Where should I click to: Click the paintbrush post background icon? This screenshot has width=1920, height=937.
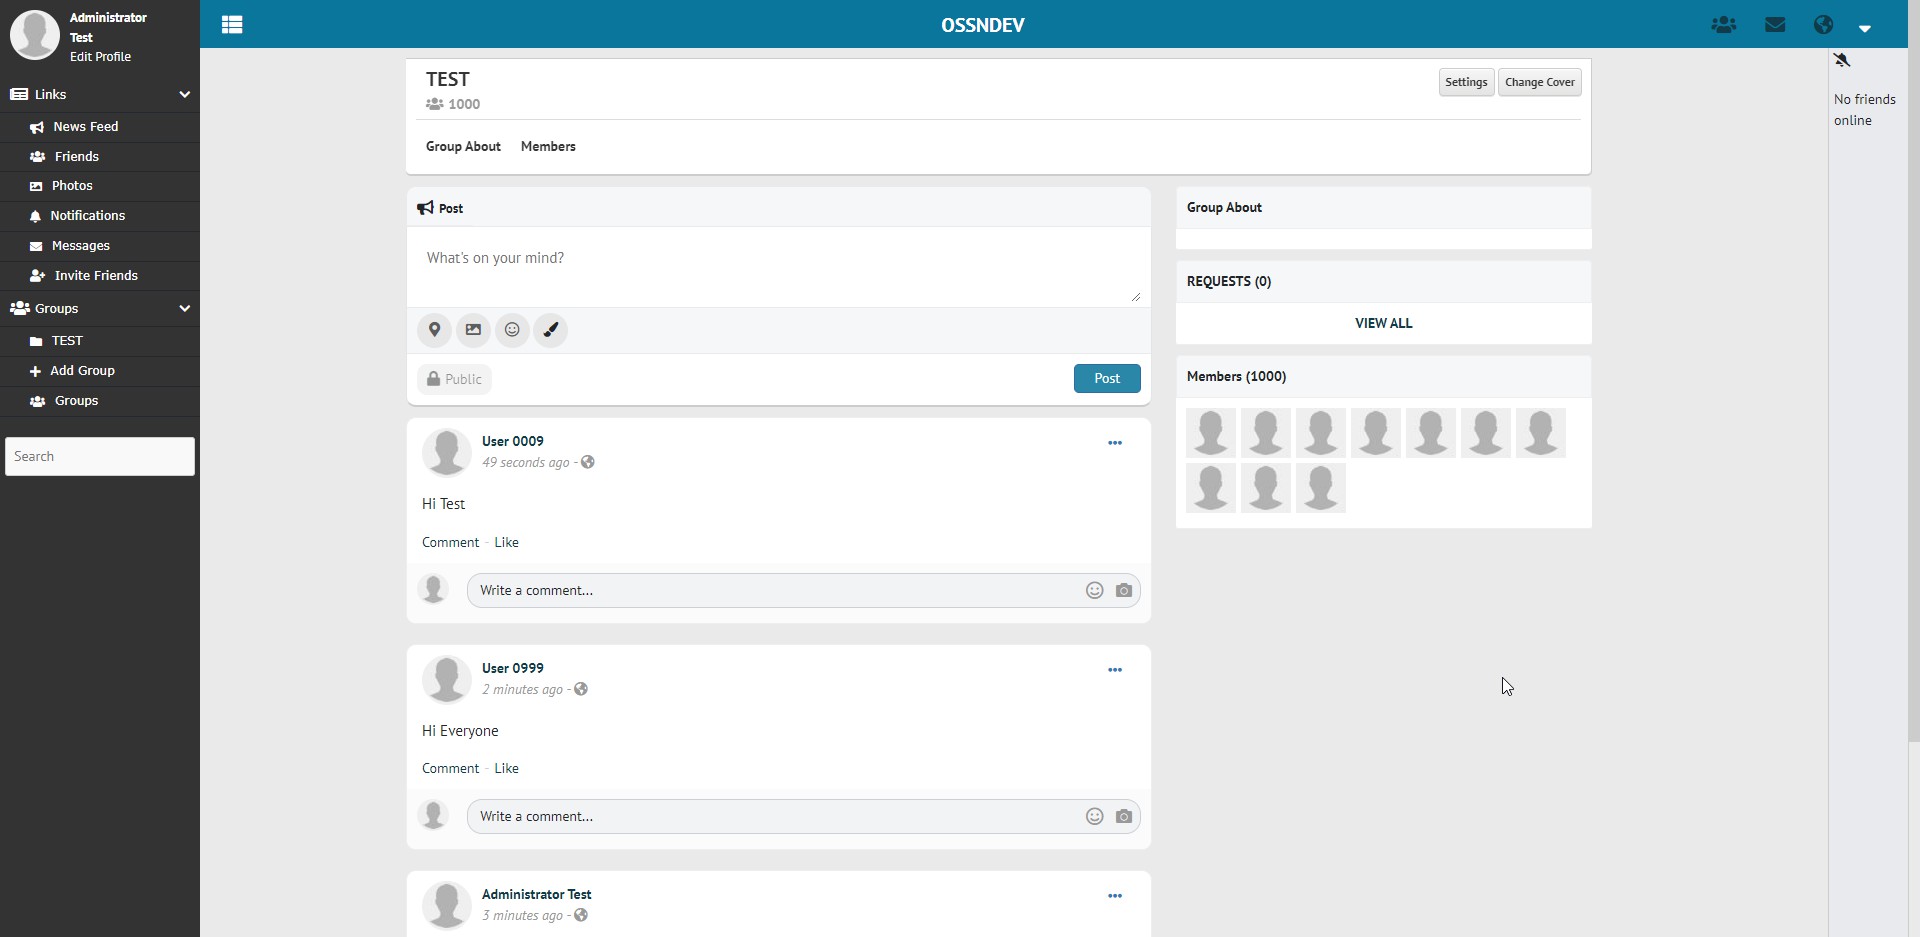click(x=551, y=330)
